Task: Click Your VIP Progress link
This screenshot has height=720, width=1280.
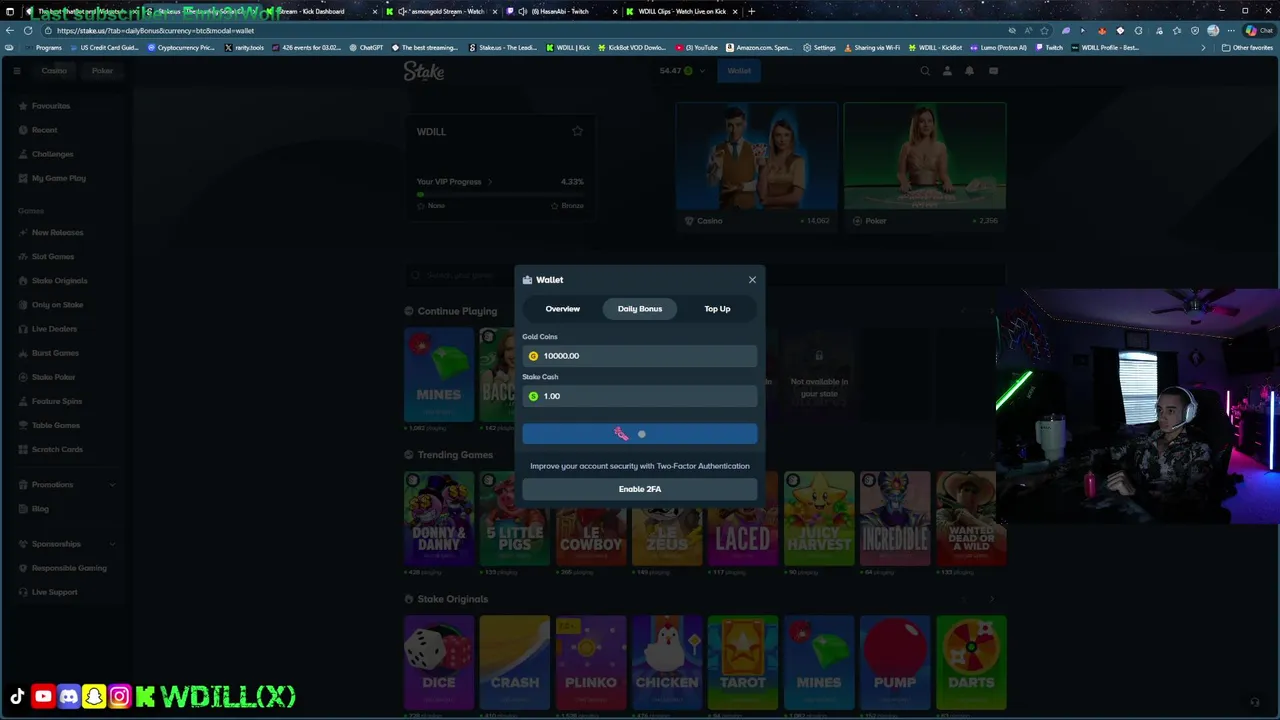Action: pos(454,182)
